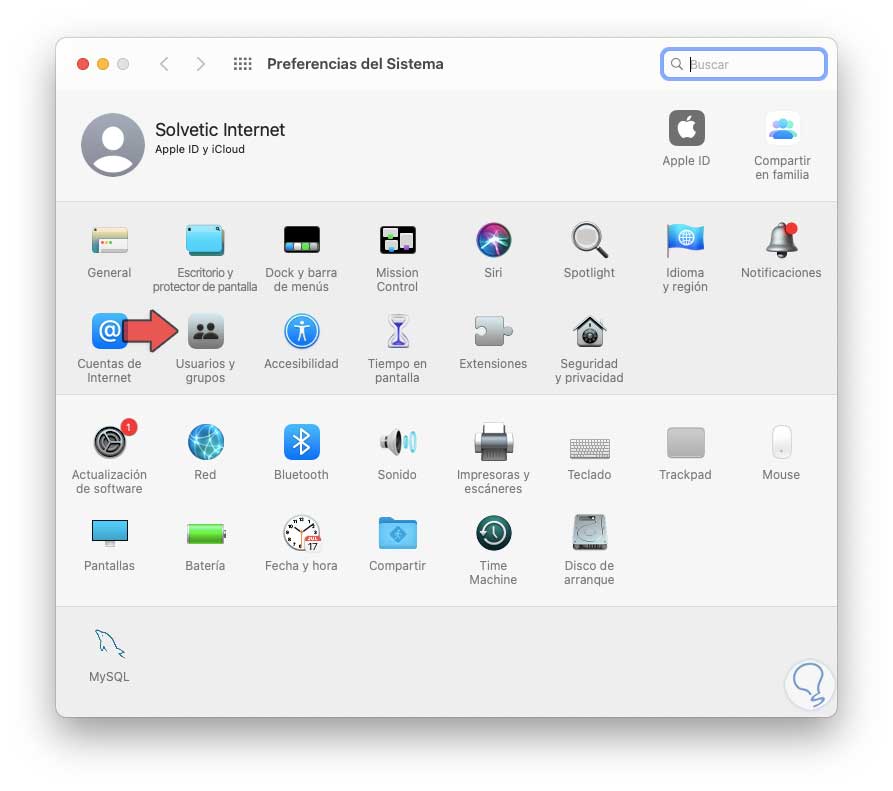This screenshot has width=893, height=791.
Task: Go forward with the right chevron button
Action: pos(200,64)
